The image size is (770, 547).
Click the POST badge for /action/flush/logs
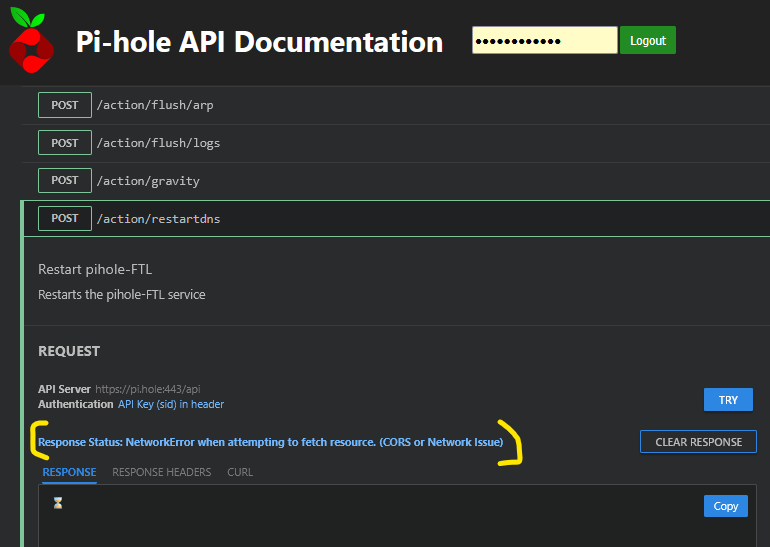click(64, 143)
